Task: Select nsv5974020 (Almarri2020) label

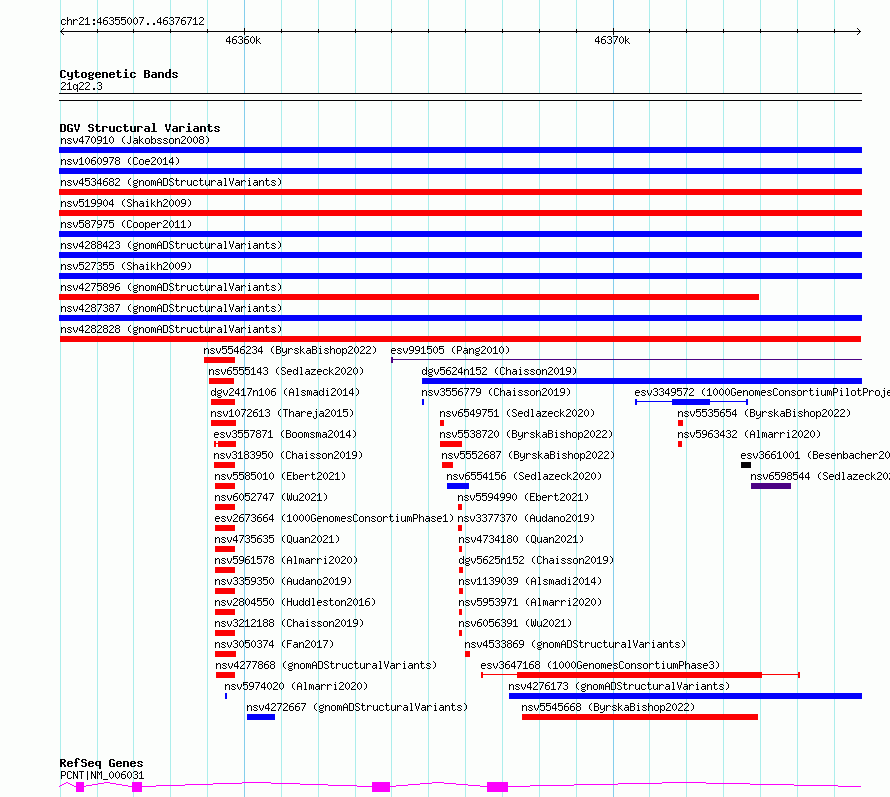Action: [296, 686]
